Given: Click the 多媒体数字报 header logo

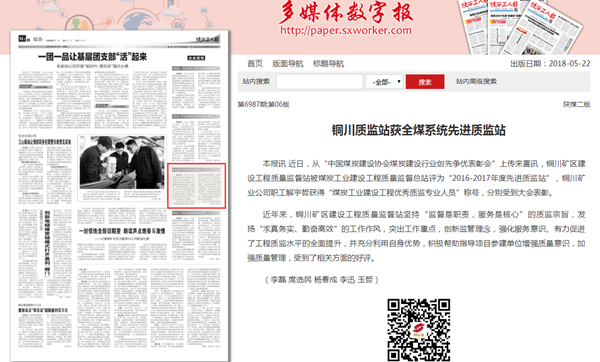Looking at the screenshot, I should click(x=346, y=12).
